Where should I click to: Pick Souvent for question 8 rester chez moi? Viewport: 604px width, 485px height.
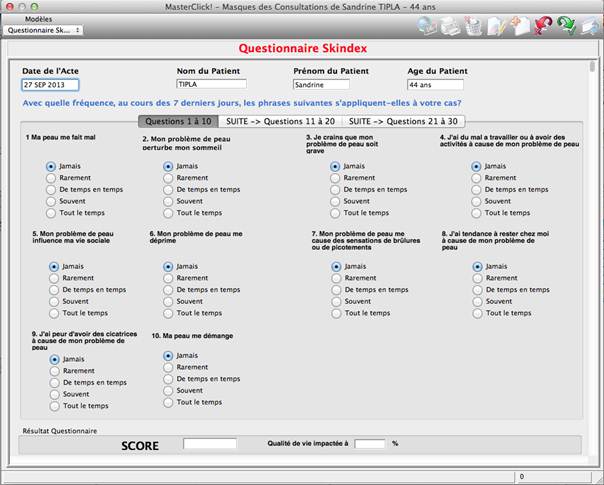click(478, 301)
